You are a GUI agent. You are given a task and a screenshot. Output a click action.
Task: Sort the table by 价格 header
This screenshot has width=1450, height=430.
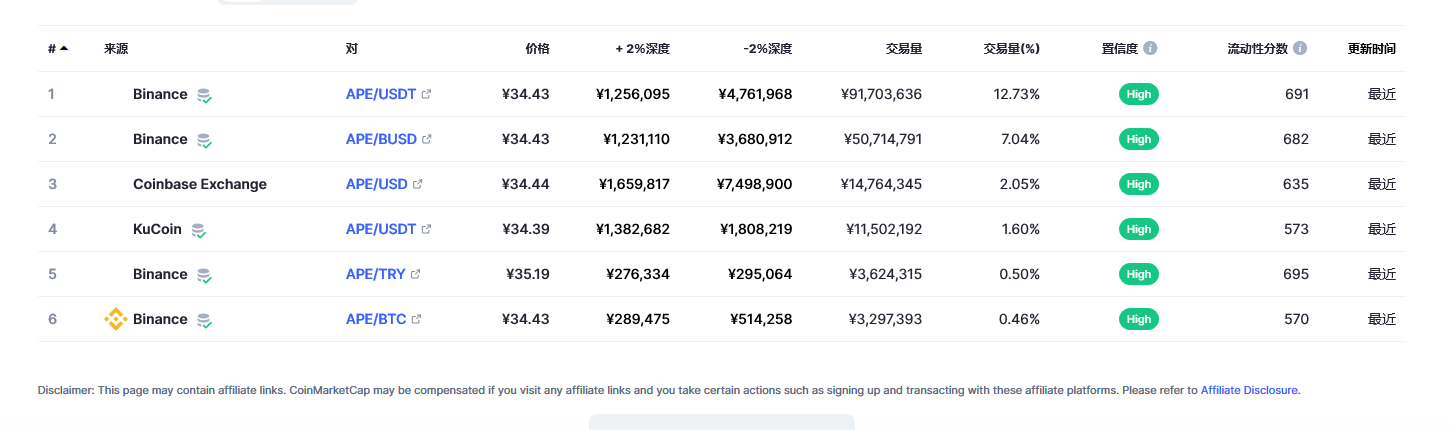pyautogui.click(x=537, y=48)
